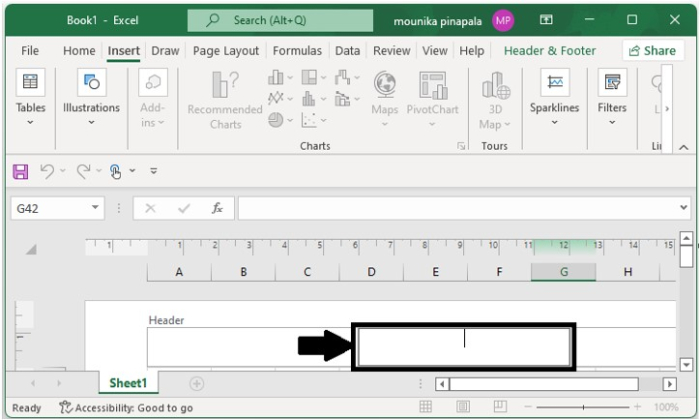Image resolution: width=700 pixels, height=420 pixels.
Task: Click the zoom out minus button
Action: (528, 407)
